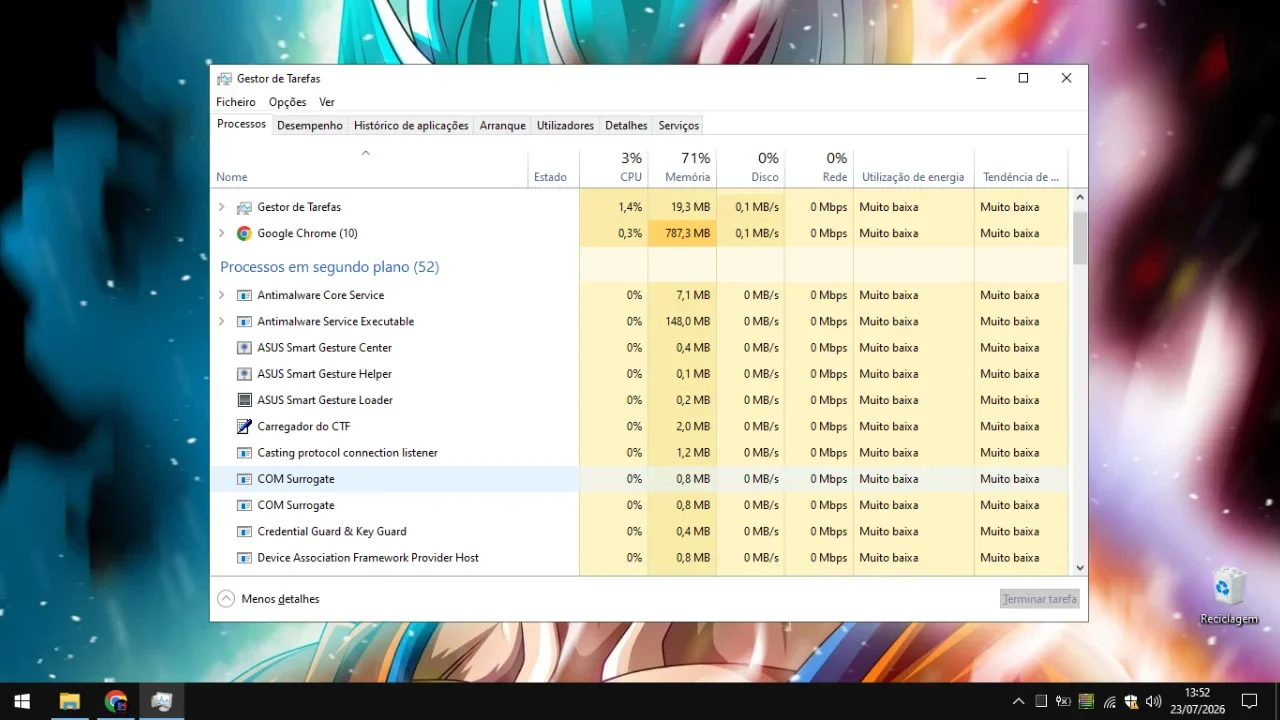The height and width of the screenshot is (720, 1280).
Task: Select the Gestor de Tarefas process row icon
Action: click(x=244, y=207)
